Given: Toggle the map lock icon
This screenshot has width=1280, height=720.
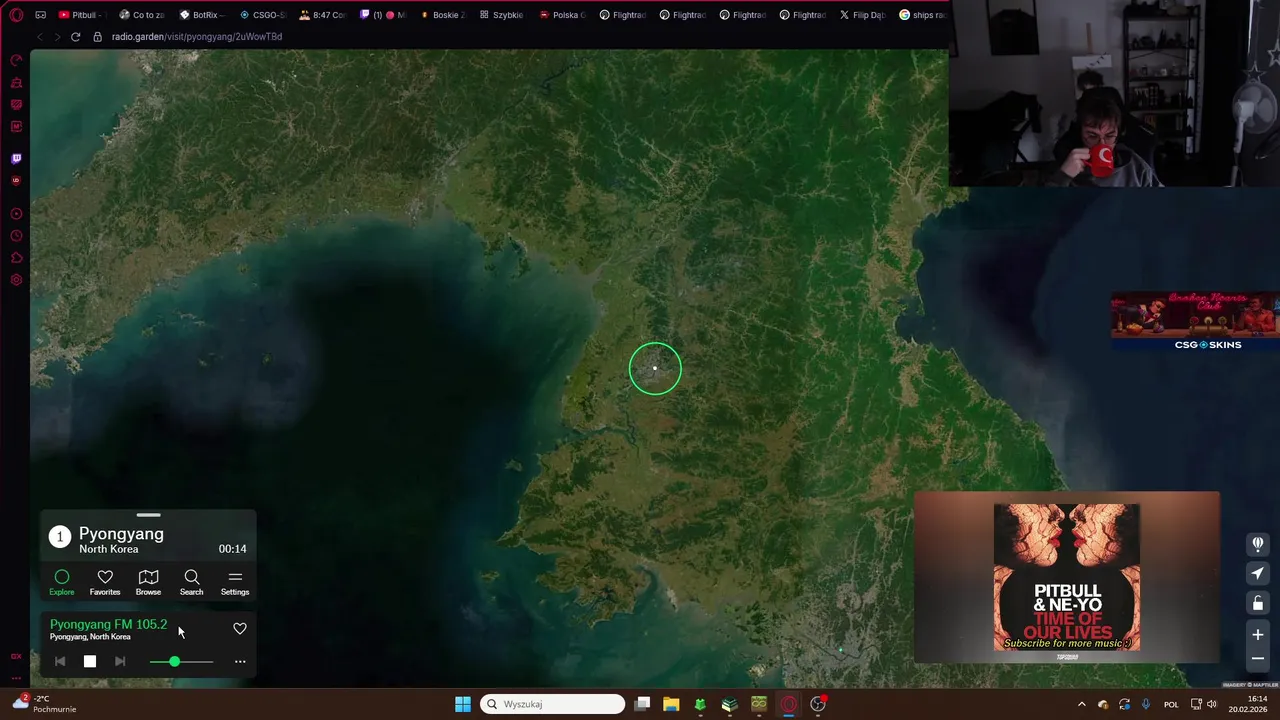Looking at the screenshot, I should click(x=1258, y=603).
